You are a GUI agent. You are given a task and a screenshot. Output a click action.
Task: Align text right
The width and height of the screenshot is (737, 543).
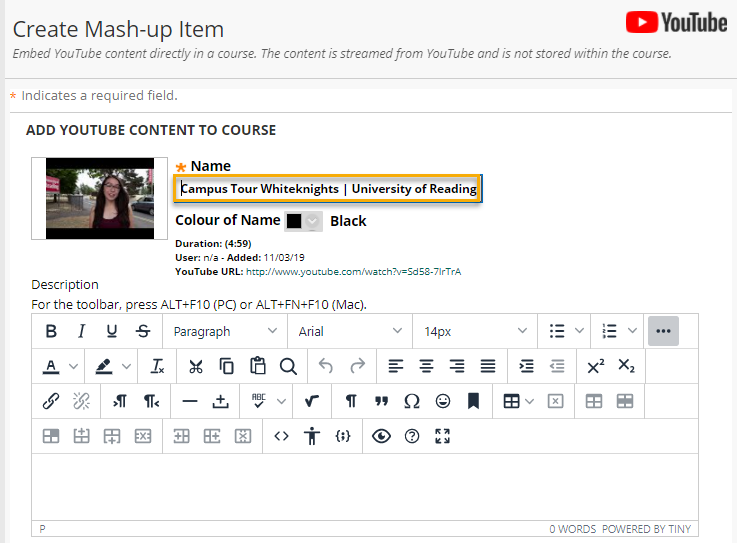(x=457, y=366)
